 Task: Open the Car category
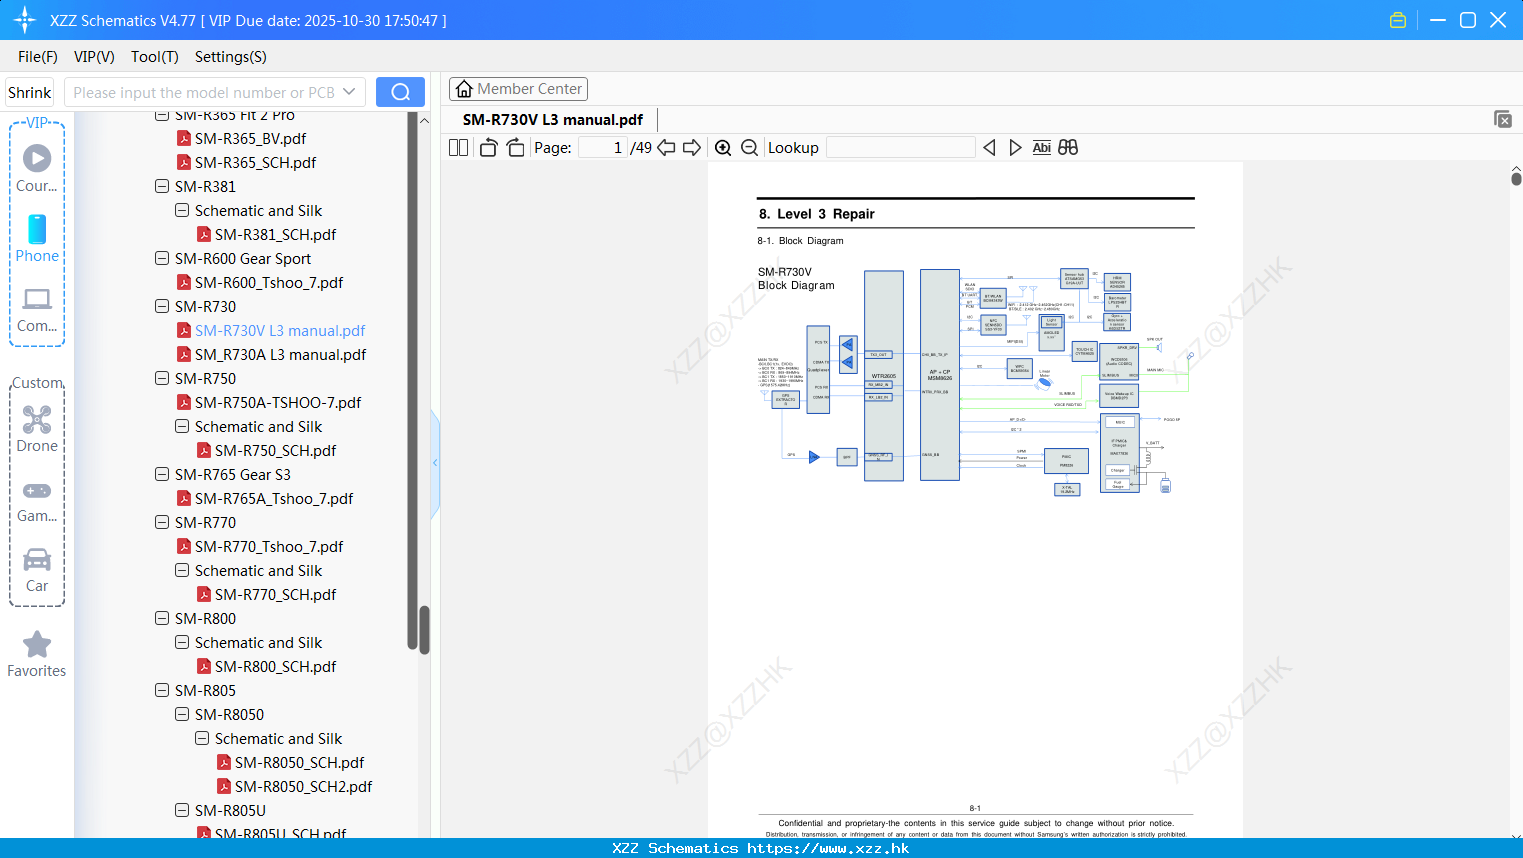click(x=37, y=570)
